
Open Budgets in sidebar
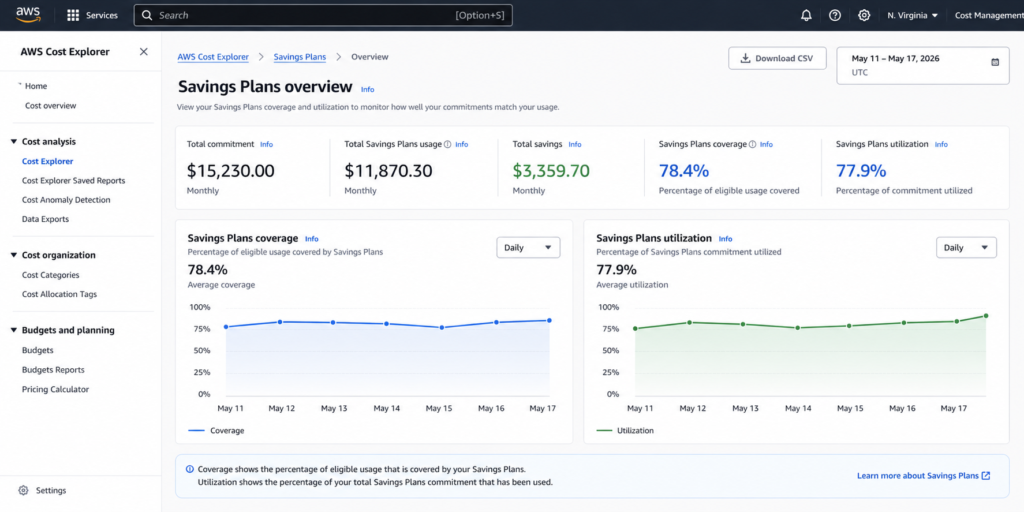click(x=37, y=350)
